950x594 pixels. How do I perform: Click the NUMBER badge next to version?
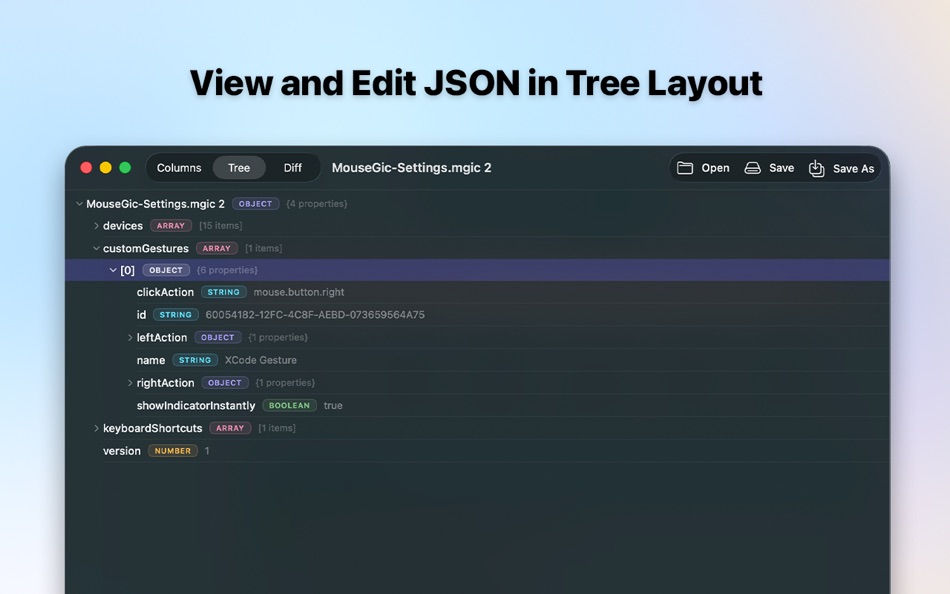click(171, 451)
